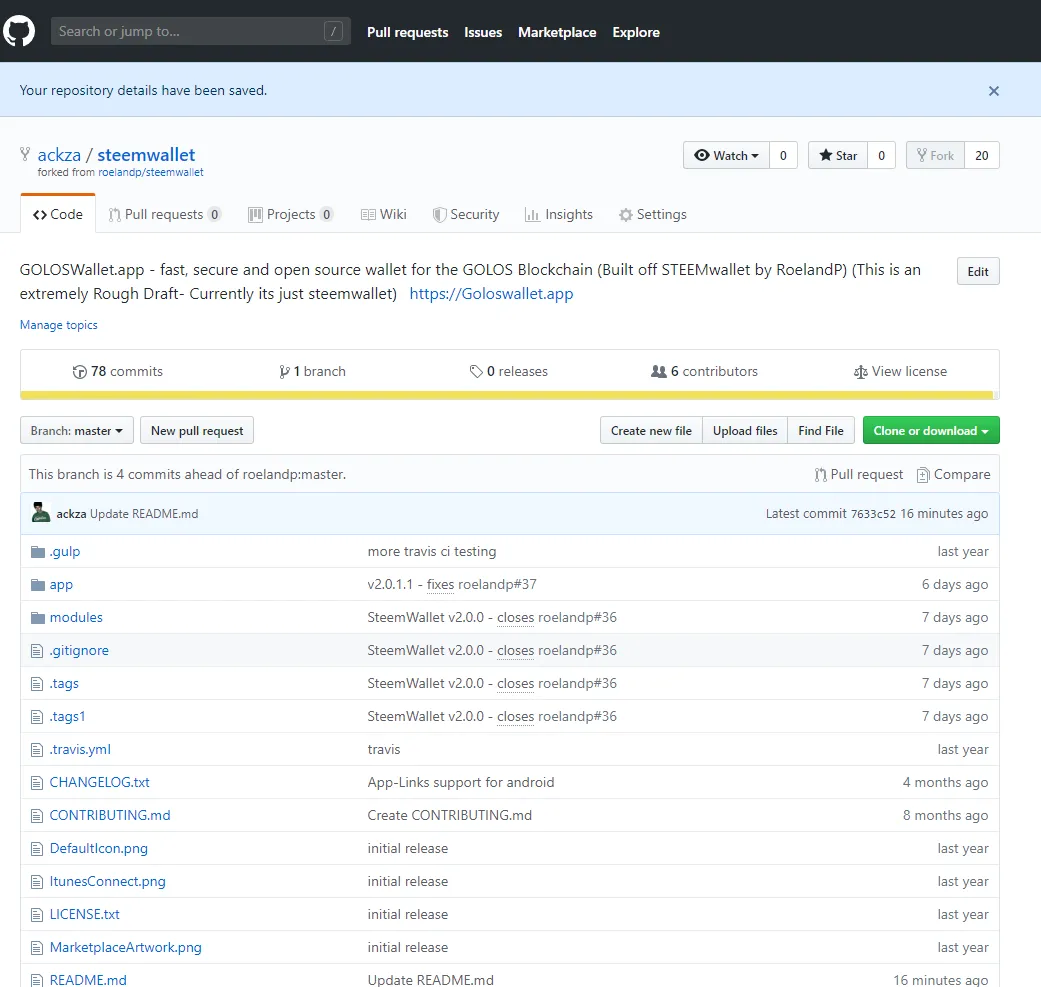Click the slash shortcut icon in the search box
Image resolution: width=1041 pixels, height=987 pixels.
click(x=333, y=31)
